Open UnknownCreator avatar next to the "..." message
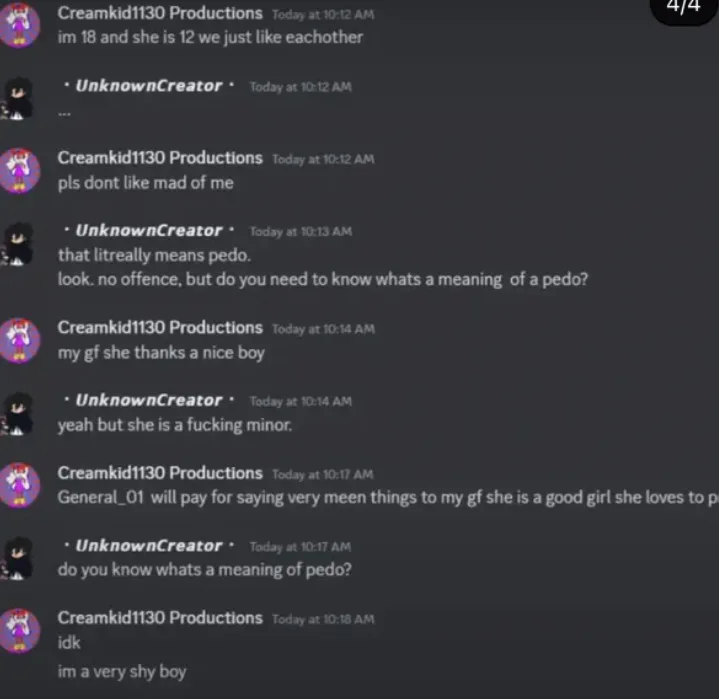719x699 pixels. pyautogui.click(x=17, y=98)
